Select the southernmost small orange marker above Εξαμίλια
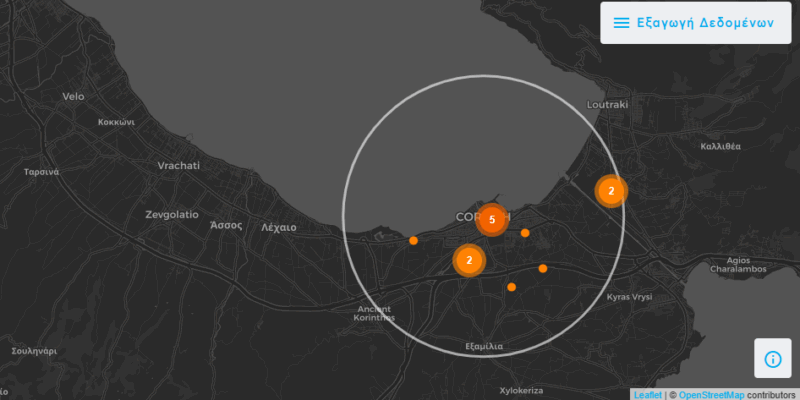 pyautogui.click(x=511, y=287)
